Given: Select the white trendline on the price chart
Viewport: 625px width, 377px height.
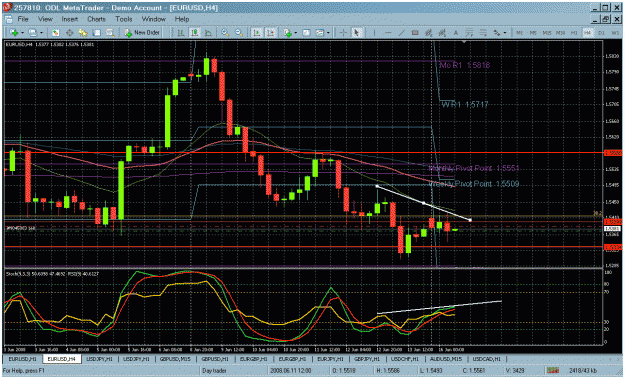Looking at the screenshot, I should click(423, 203).
